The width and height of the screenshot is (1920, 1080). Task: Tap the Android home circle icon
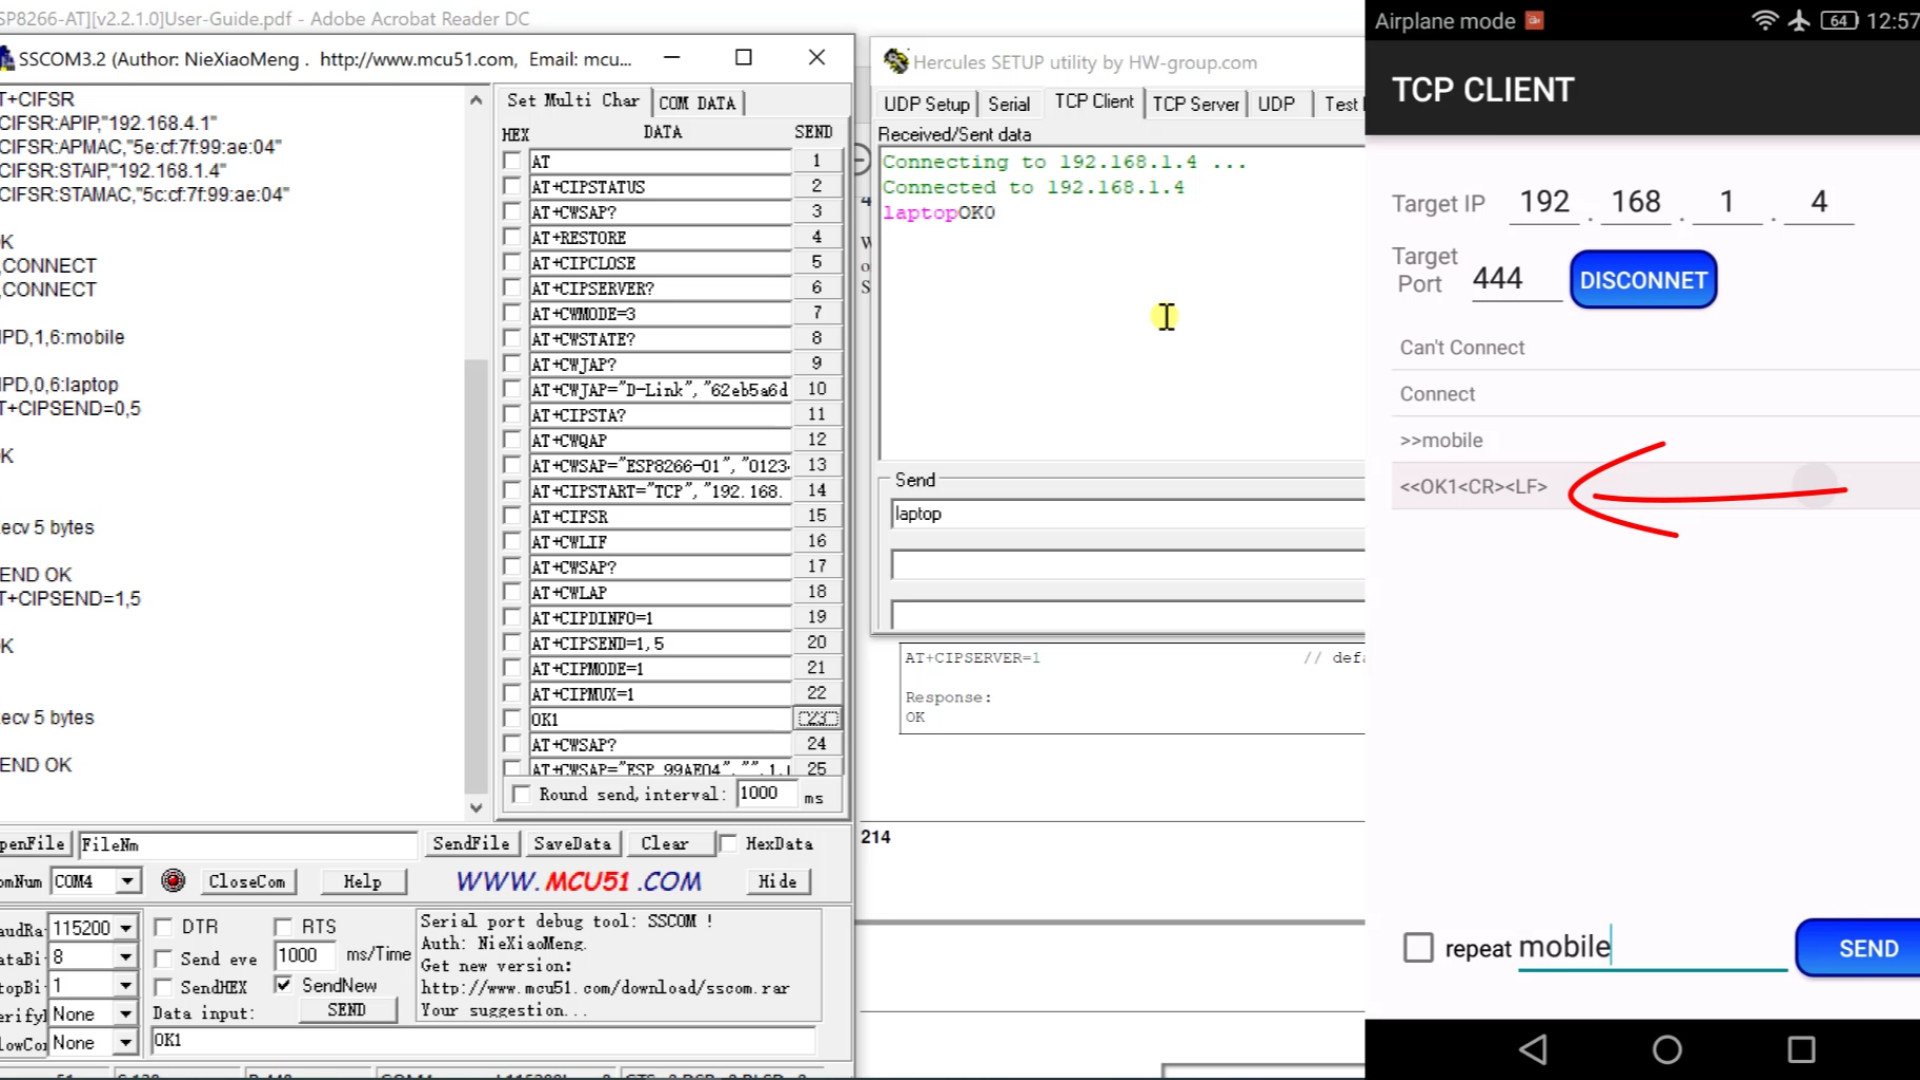point(1667,1049)
